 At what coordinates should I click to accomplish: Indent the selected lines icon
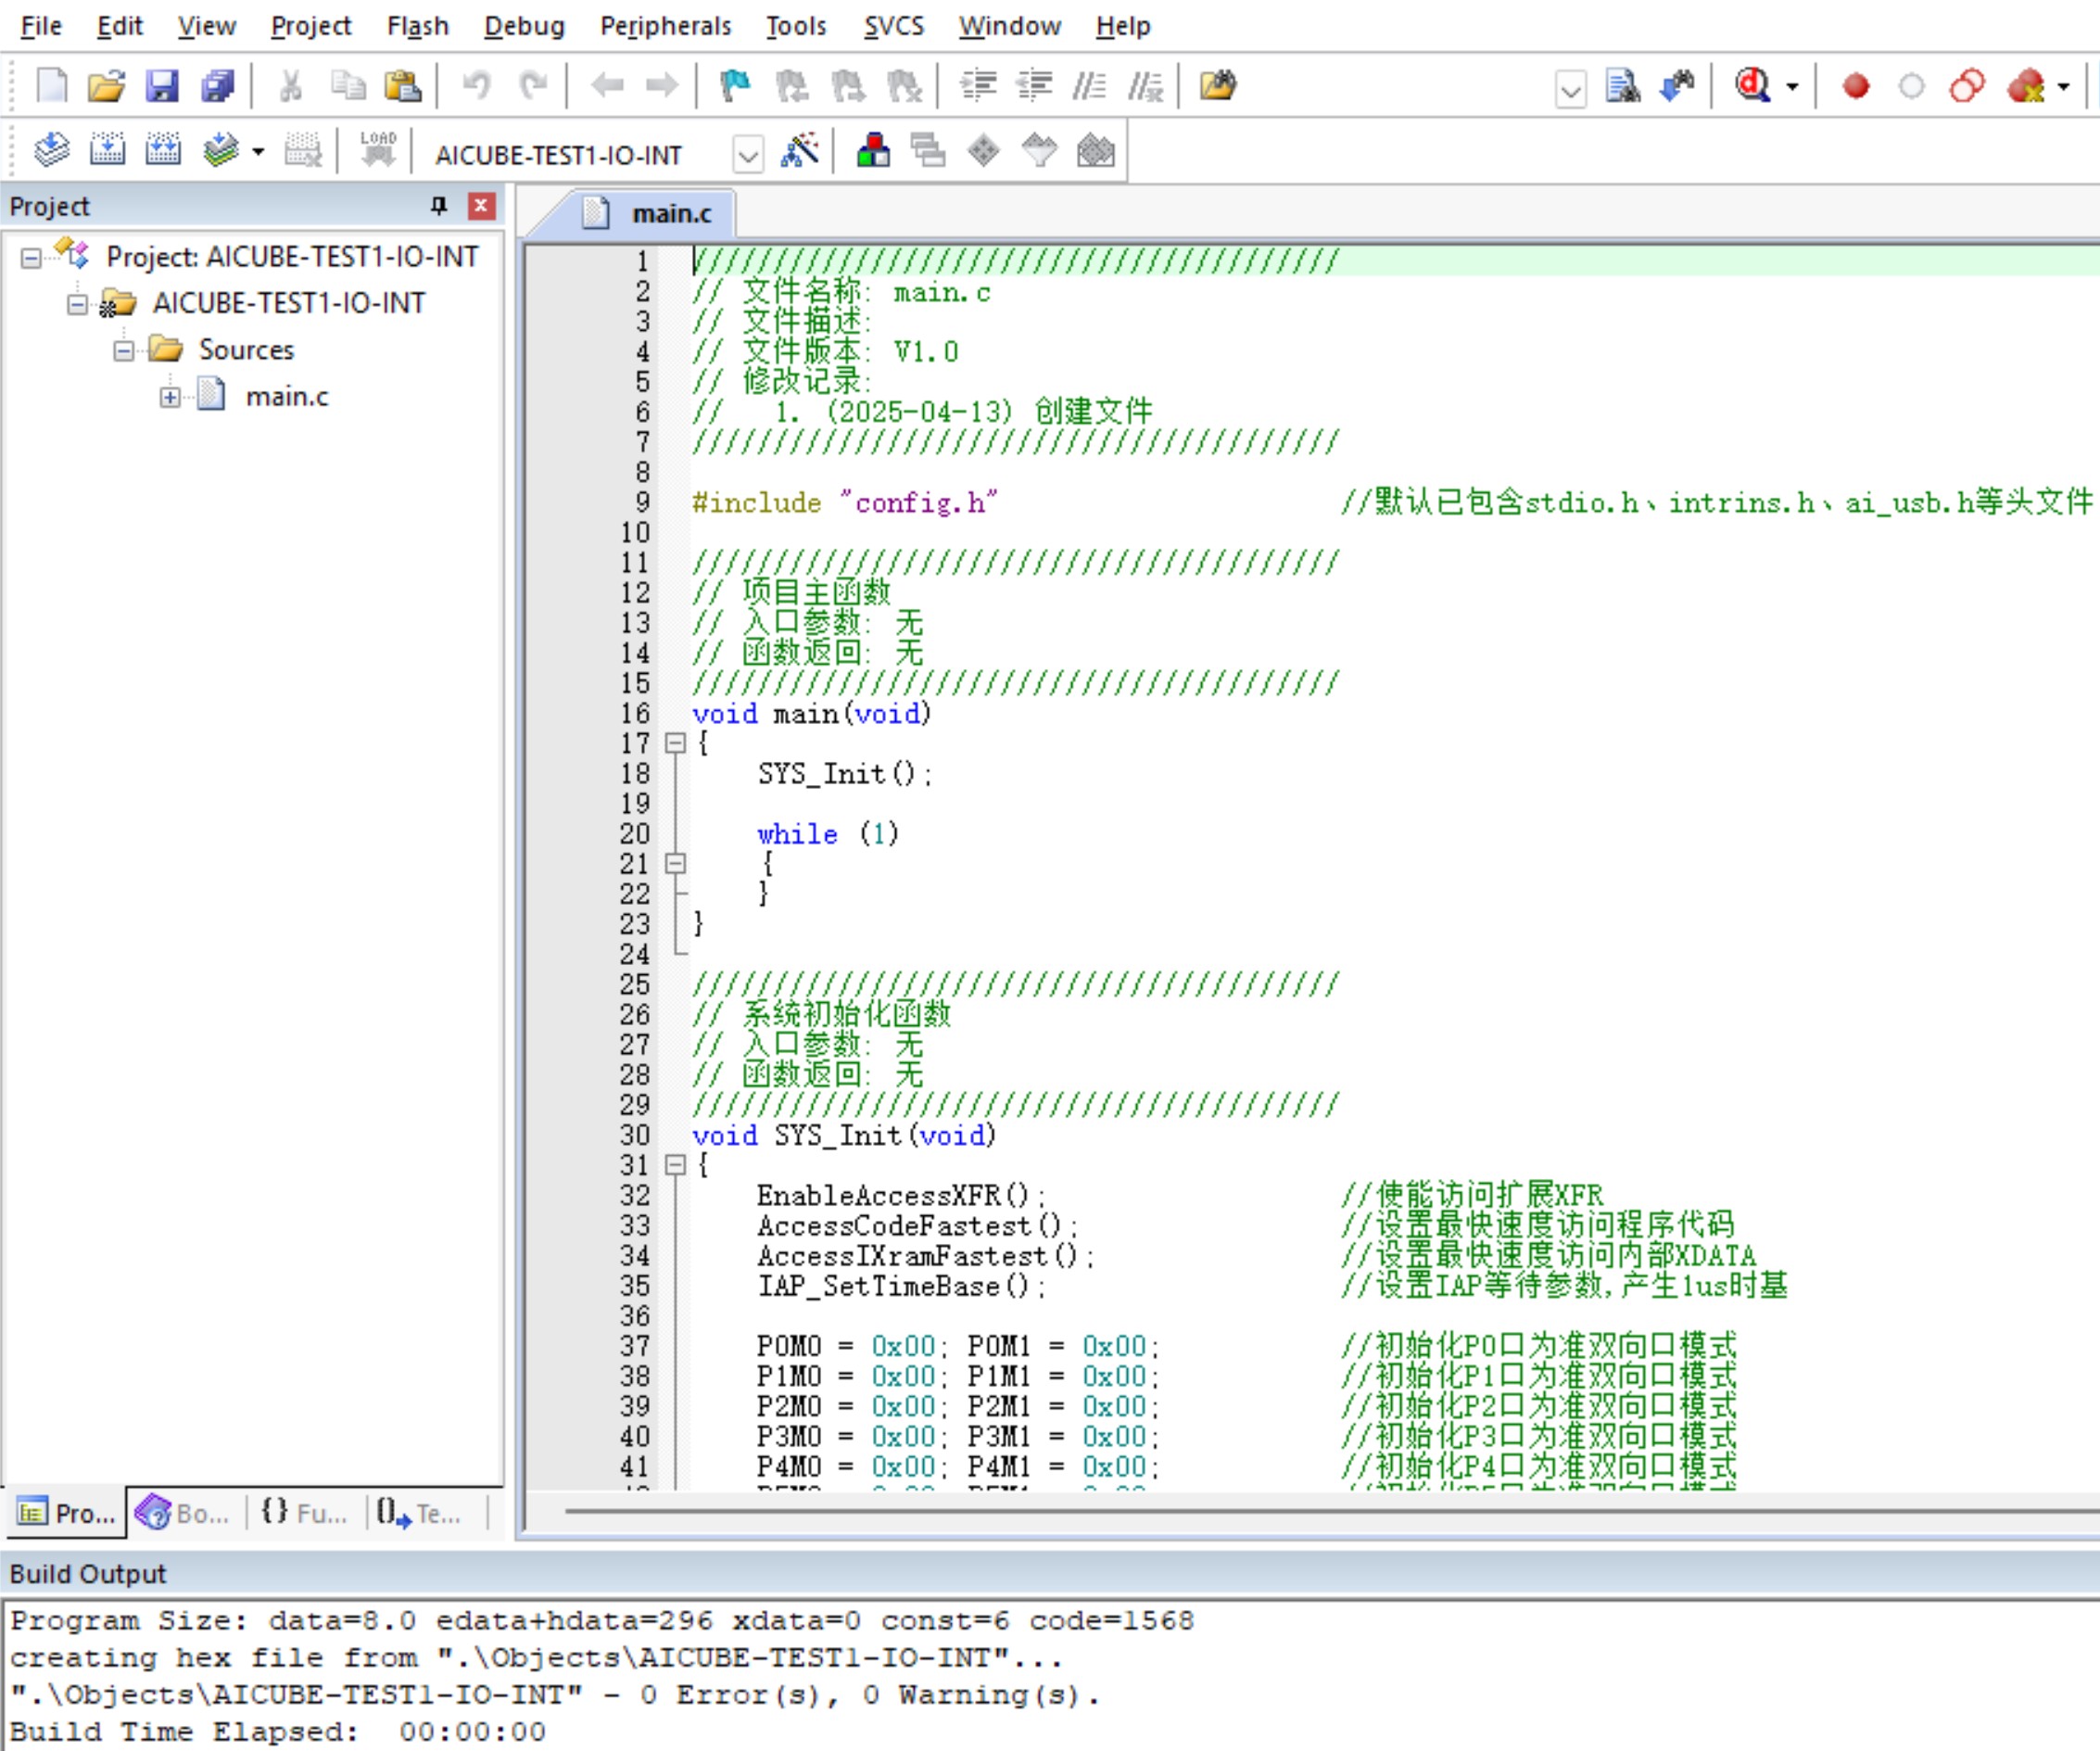978,86
